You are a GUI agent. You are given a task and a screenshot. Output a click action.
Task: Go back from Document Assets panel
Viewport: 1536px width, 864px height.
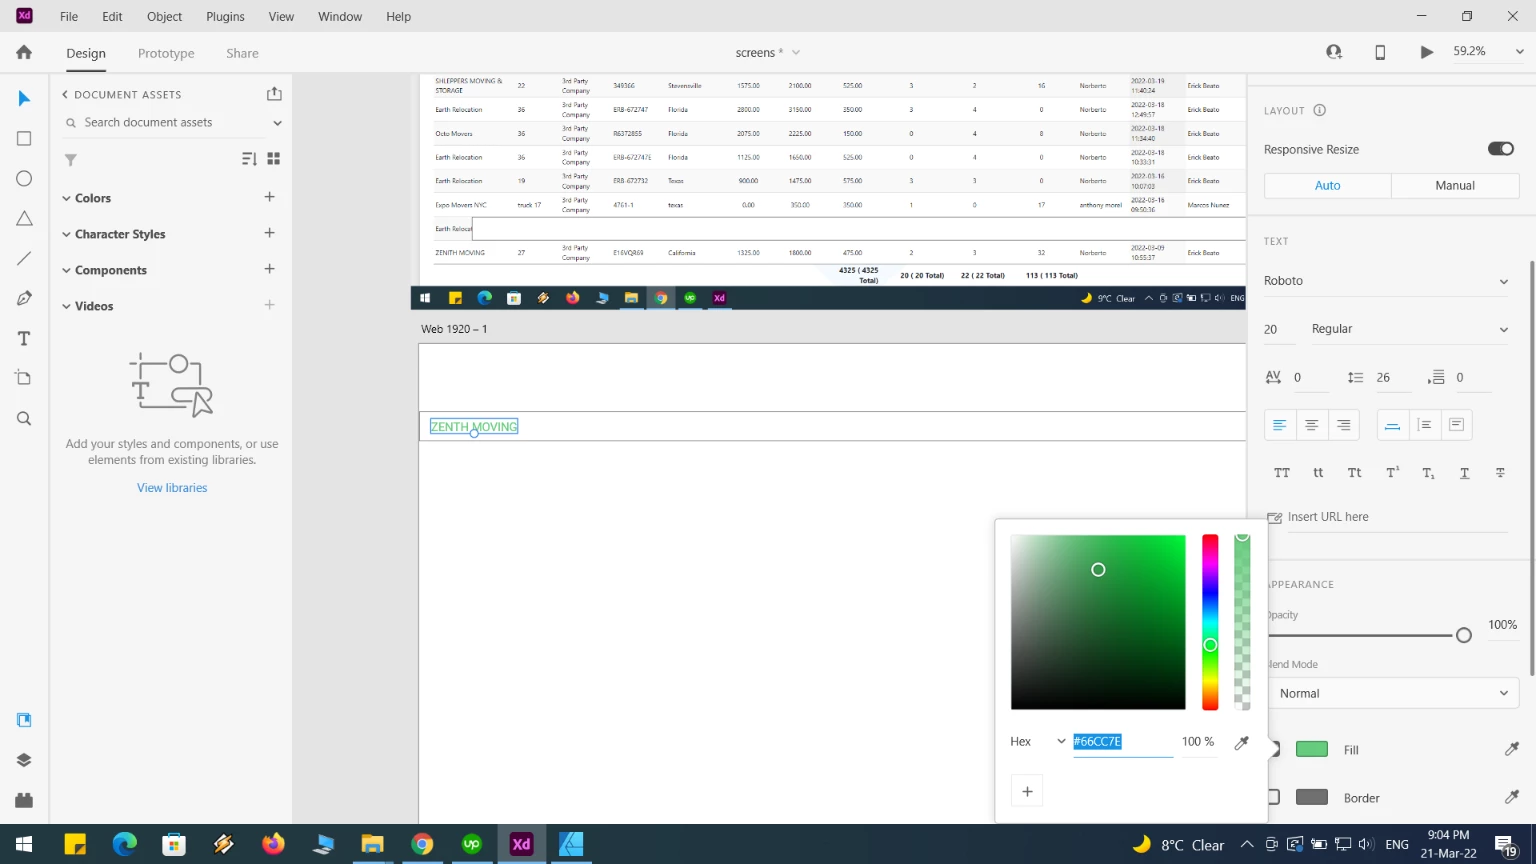coord(65,94)
